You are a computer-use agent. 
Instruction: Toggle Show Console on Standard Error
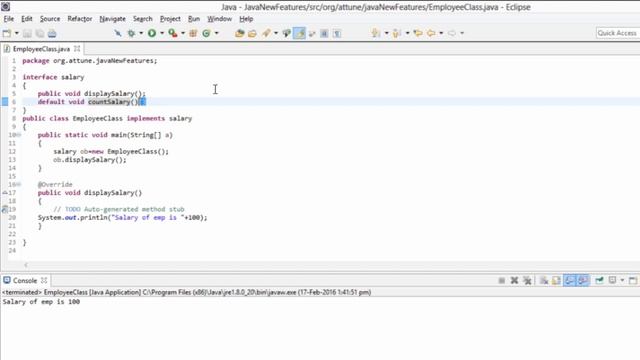point(583,280)
